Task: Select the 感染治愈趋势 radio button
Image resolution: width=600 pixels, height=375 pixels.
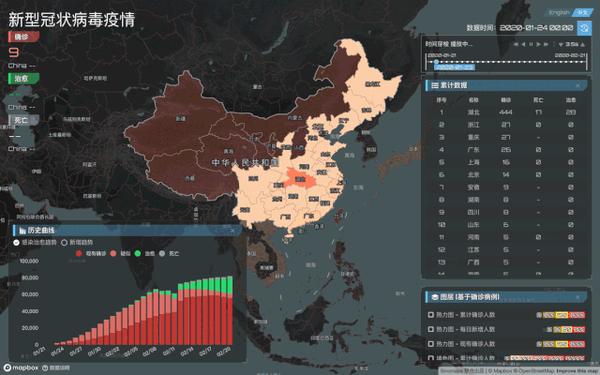Action: click(16, 242)
